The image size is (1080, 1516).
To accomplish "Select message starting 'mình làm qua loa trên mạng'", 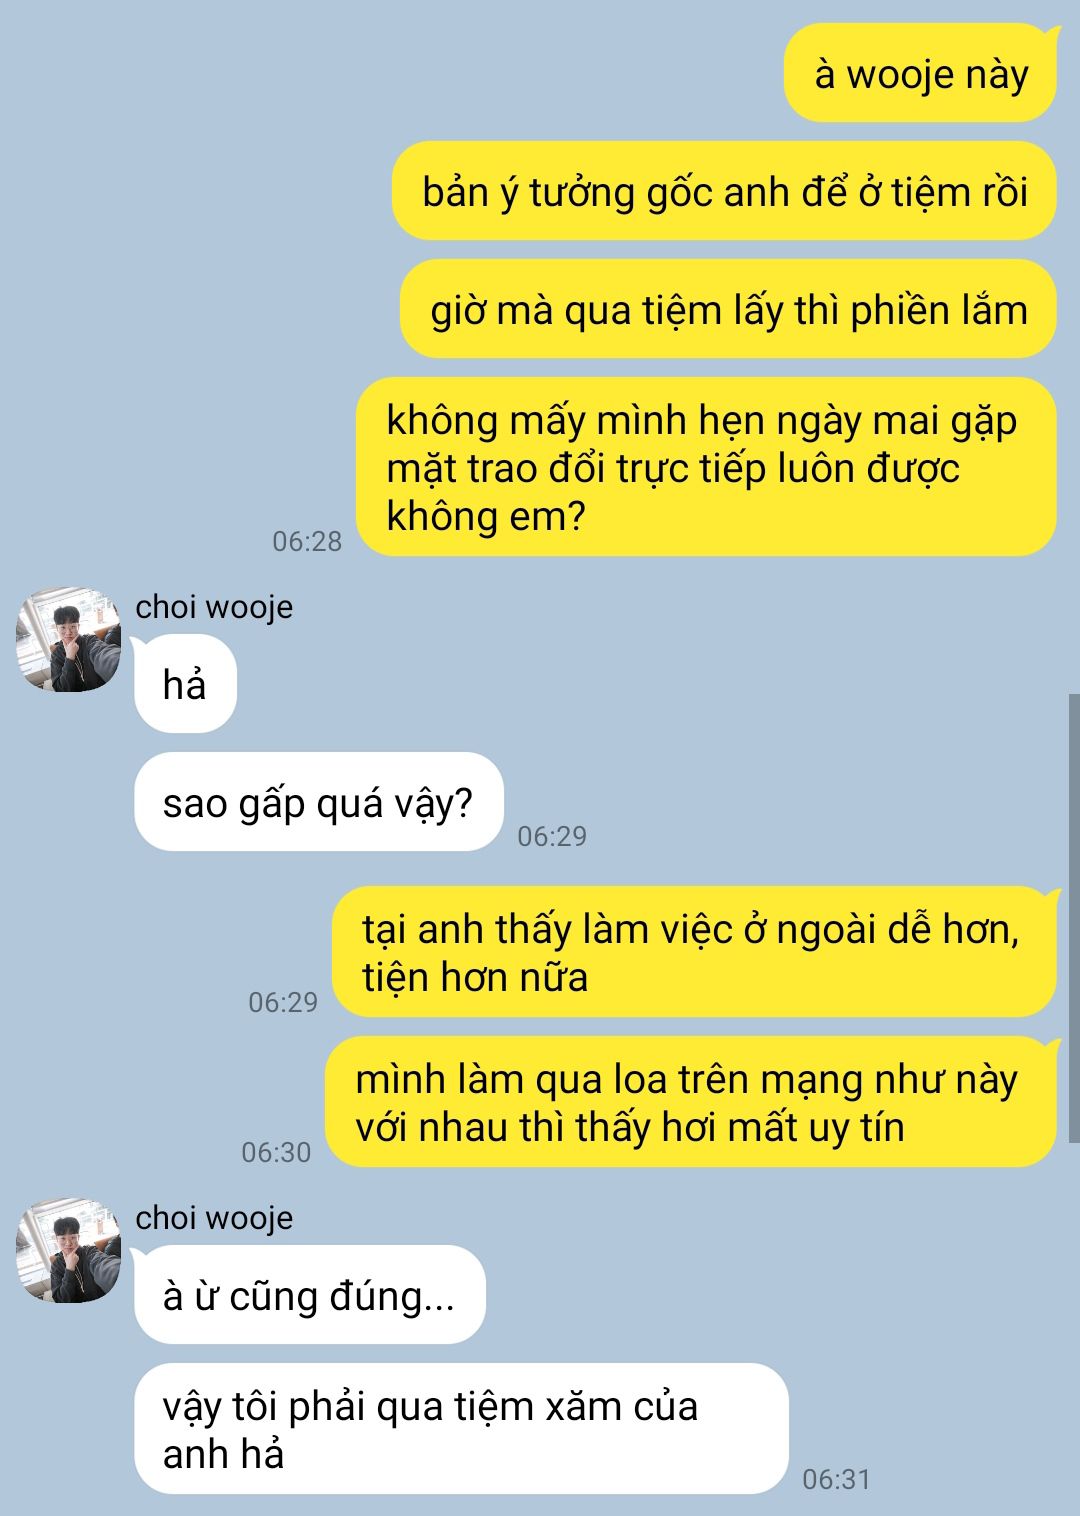I will (691, 1102).
